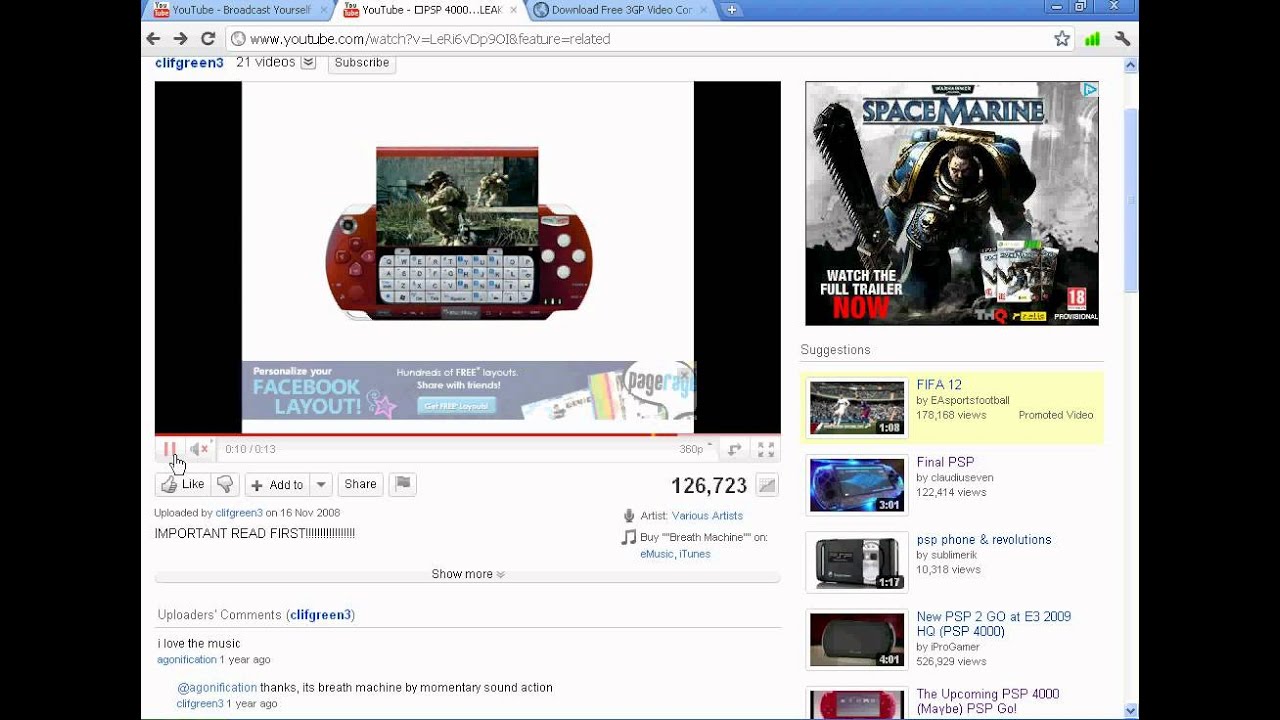This screenshot has height=720, width=1280.
Task: Expand description with Show more
Action: pyautogui.click(x=467, y=574)
